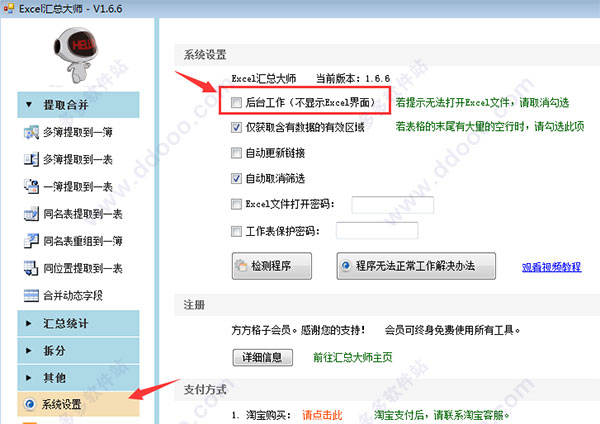Click 方方格子会员。感谢您的支持! text
The image size is (600, 424).
point(298,330)
